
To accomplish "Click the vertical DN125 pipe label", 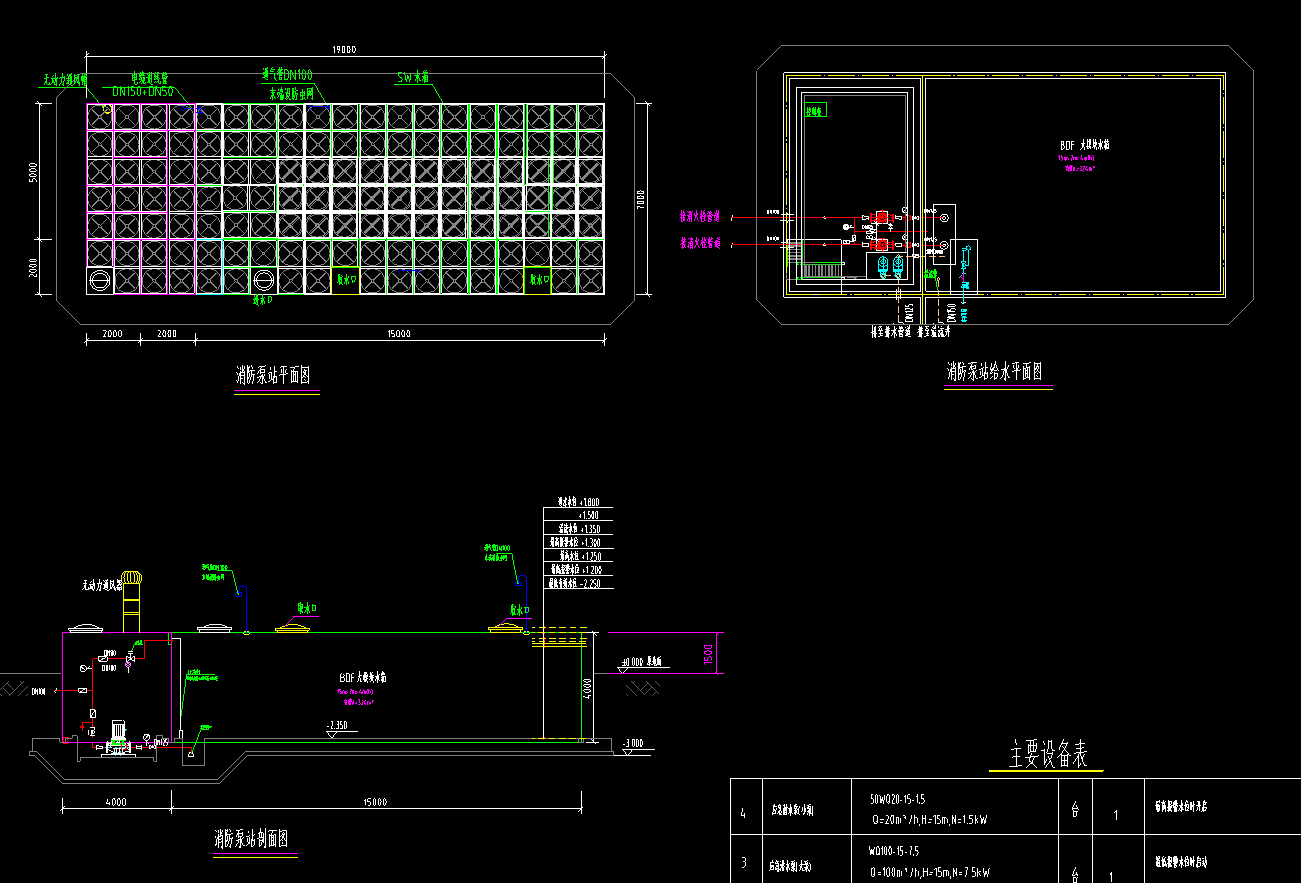I will click(x=908, y=312).
